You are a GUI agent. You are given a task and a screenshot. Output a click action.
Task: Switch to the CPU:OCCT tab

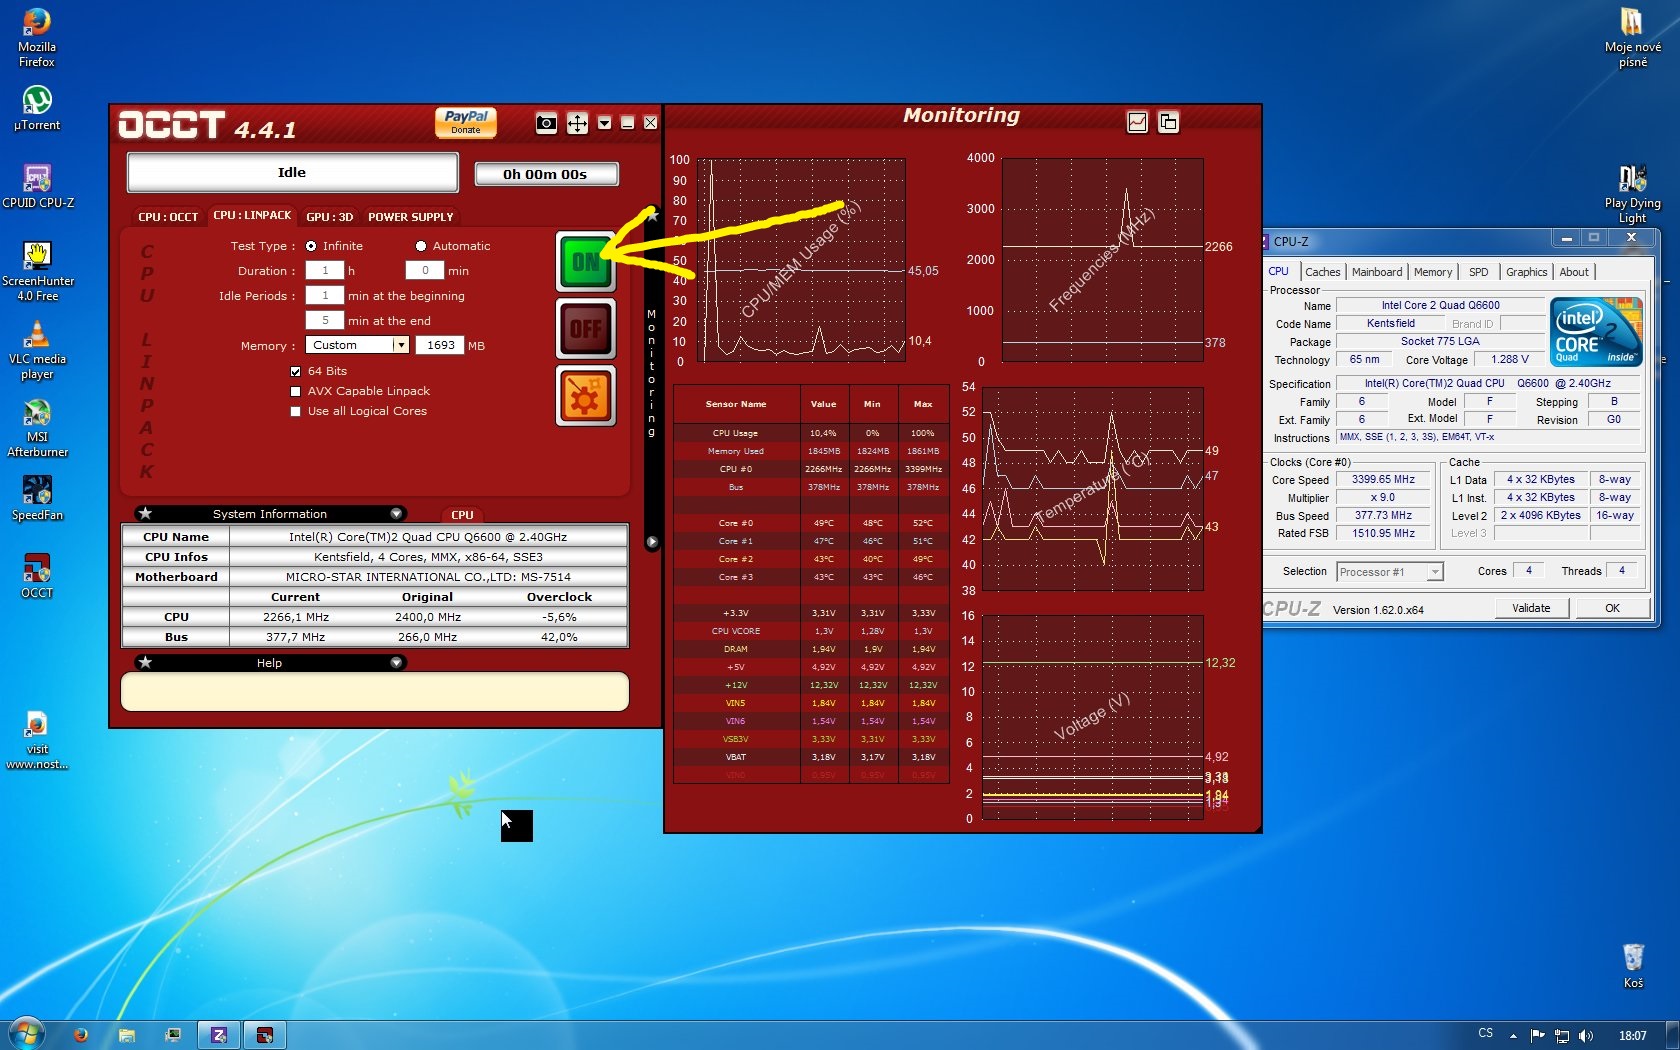click(168, 217)
